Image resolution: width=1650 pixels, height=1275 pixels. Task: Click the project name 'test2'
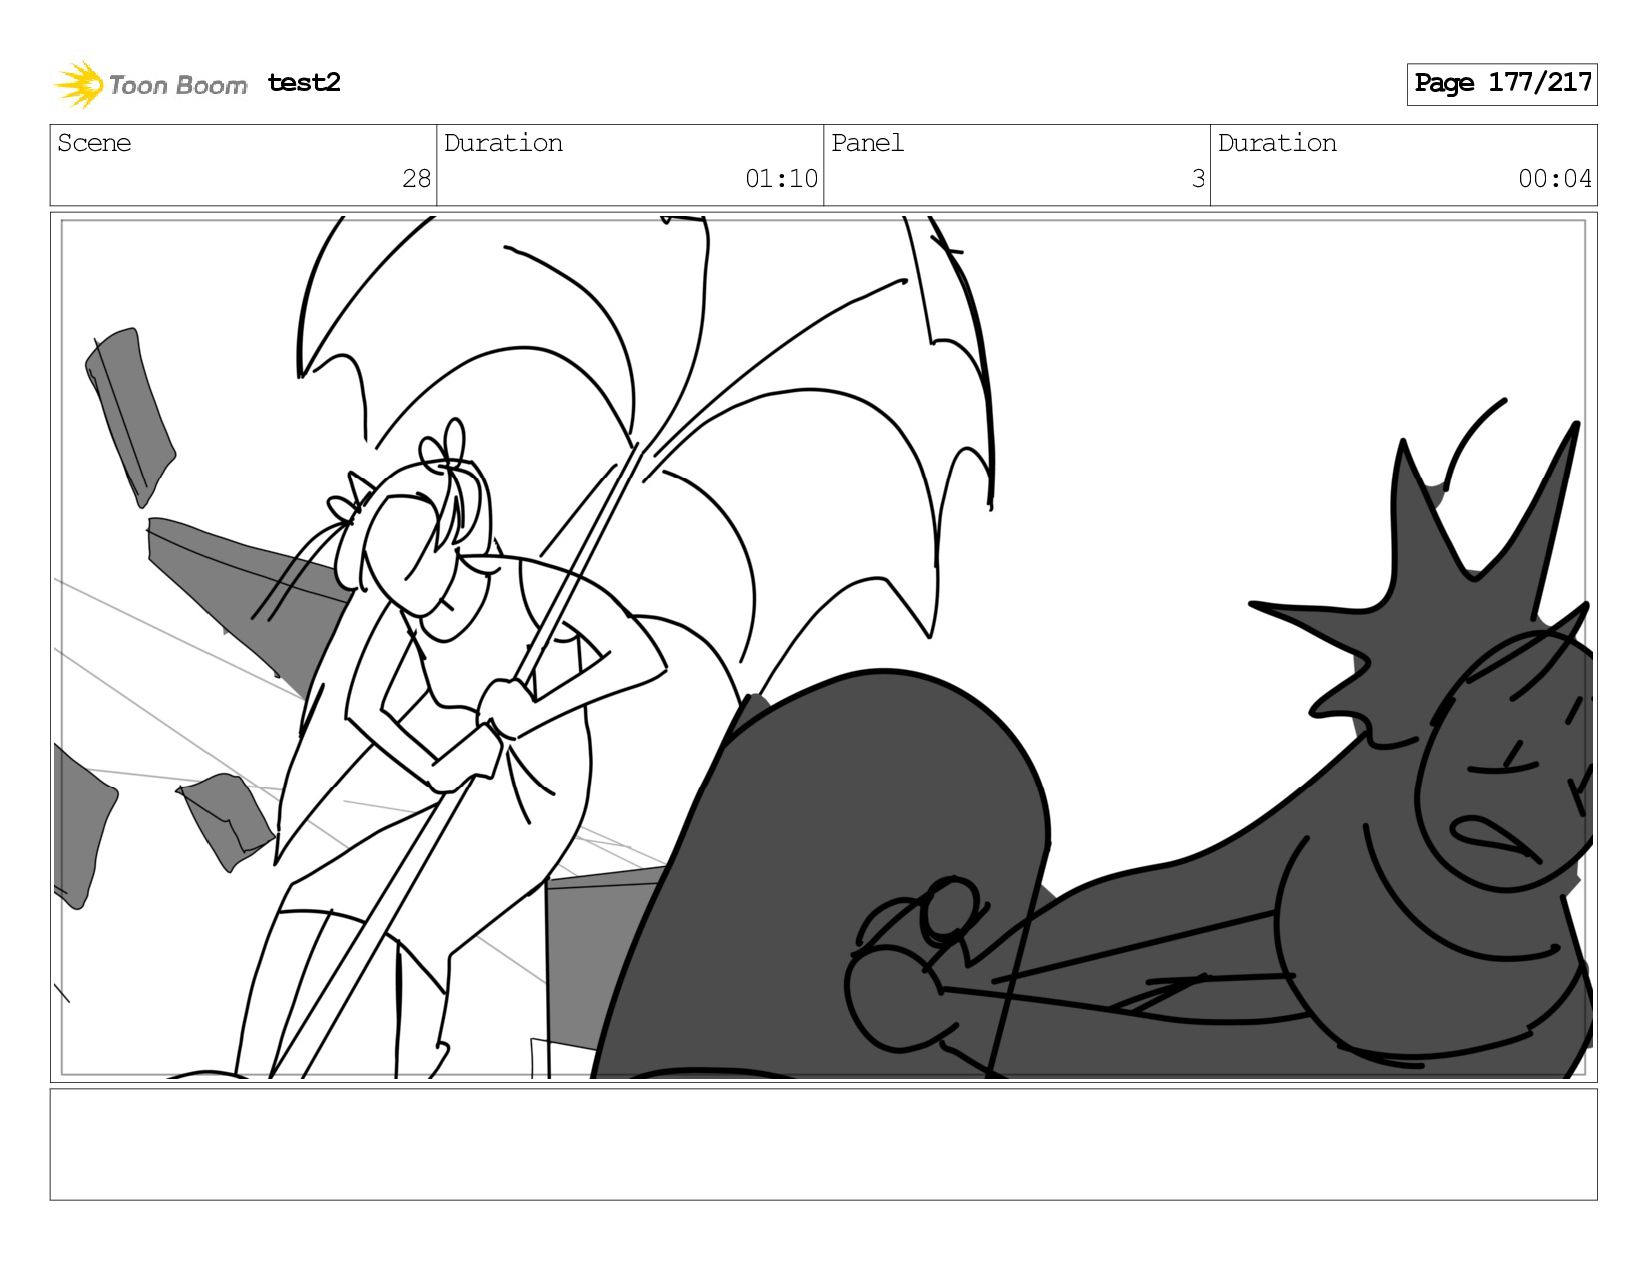(x=304, y=83)
